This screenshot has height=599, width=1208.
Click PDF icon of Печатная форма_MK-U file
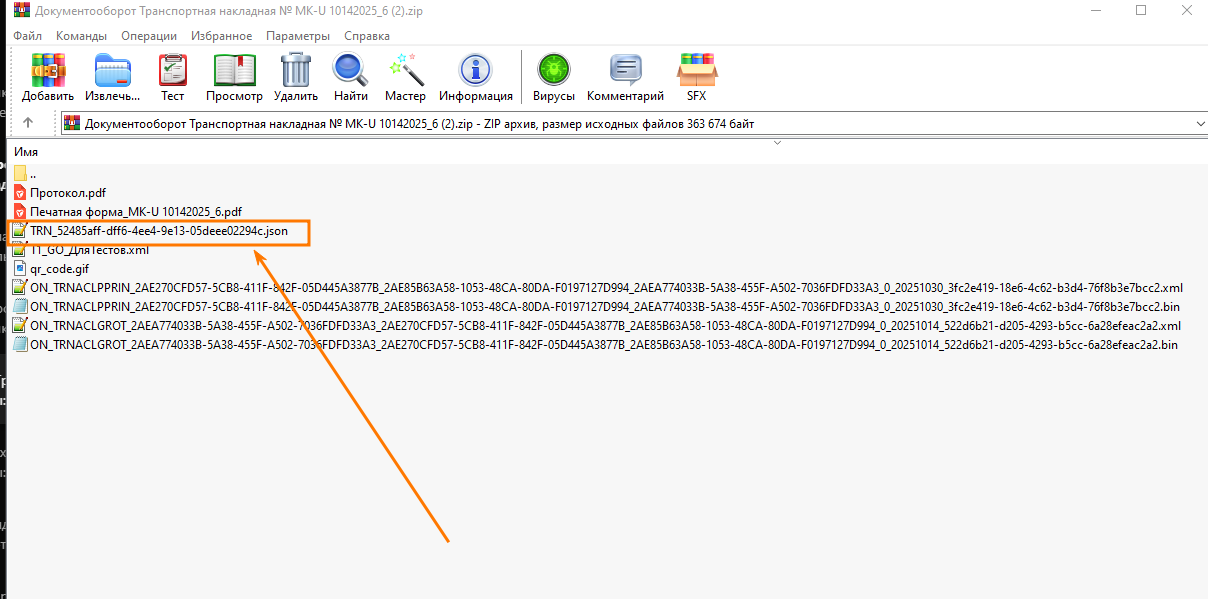(20, 212)
